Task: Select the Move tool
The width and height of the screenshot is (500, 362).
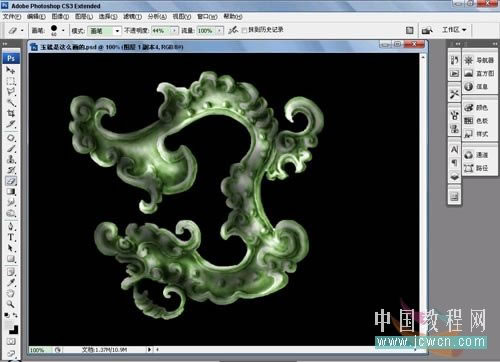Action: coord(11,70)
